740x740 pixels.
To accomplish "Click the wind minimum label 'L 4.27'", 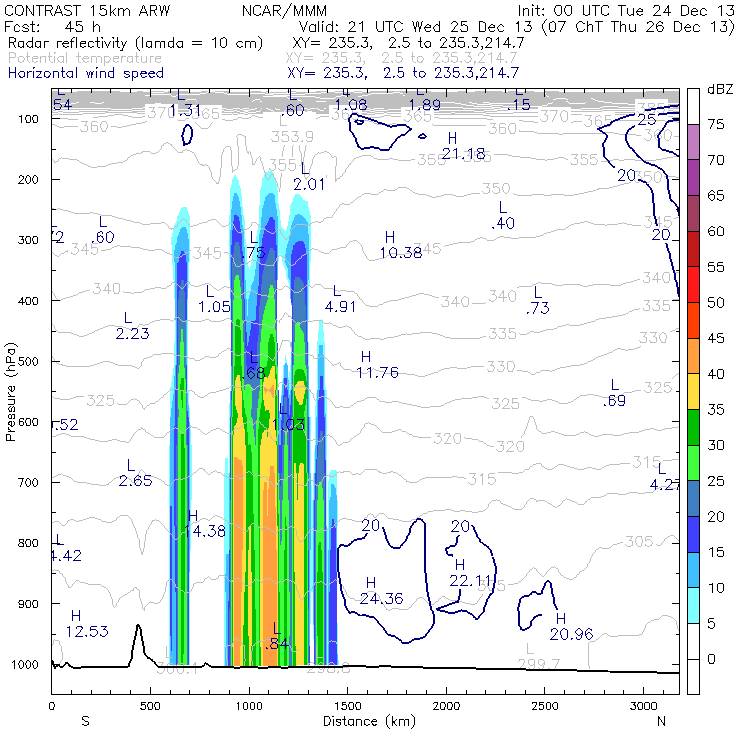I will [x=665, y=477].
